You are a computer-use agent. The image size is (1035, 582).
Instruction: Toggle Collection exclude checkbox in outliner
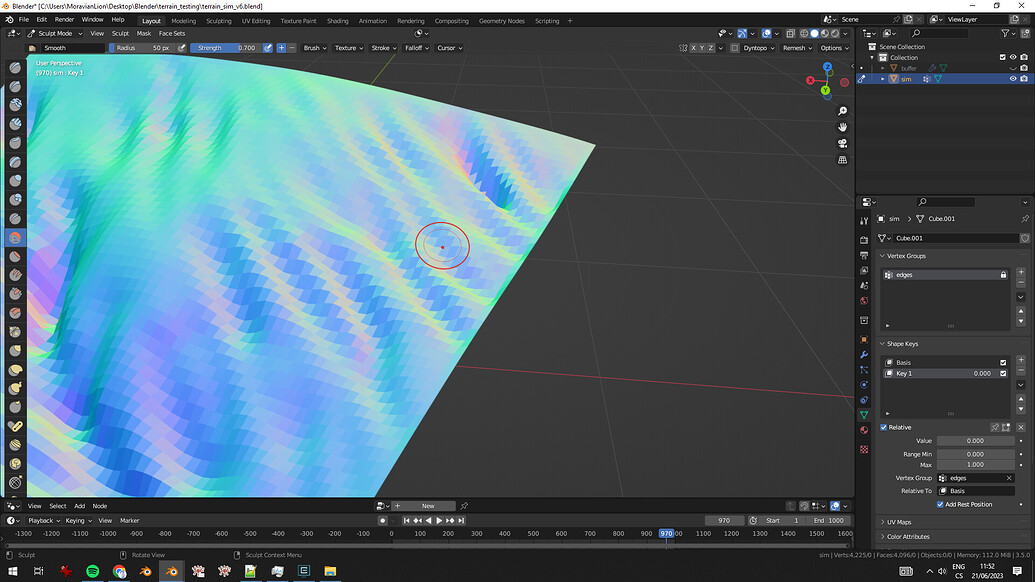coord(1003,57)
